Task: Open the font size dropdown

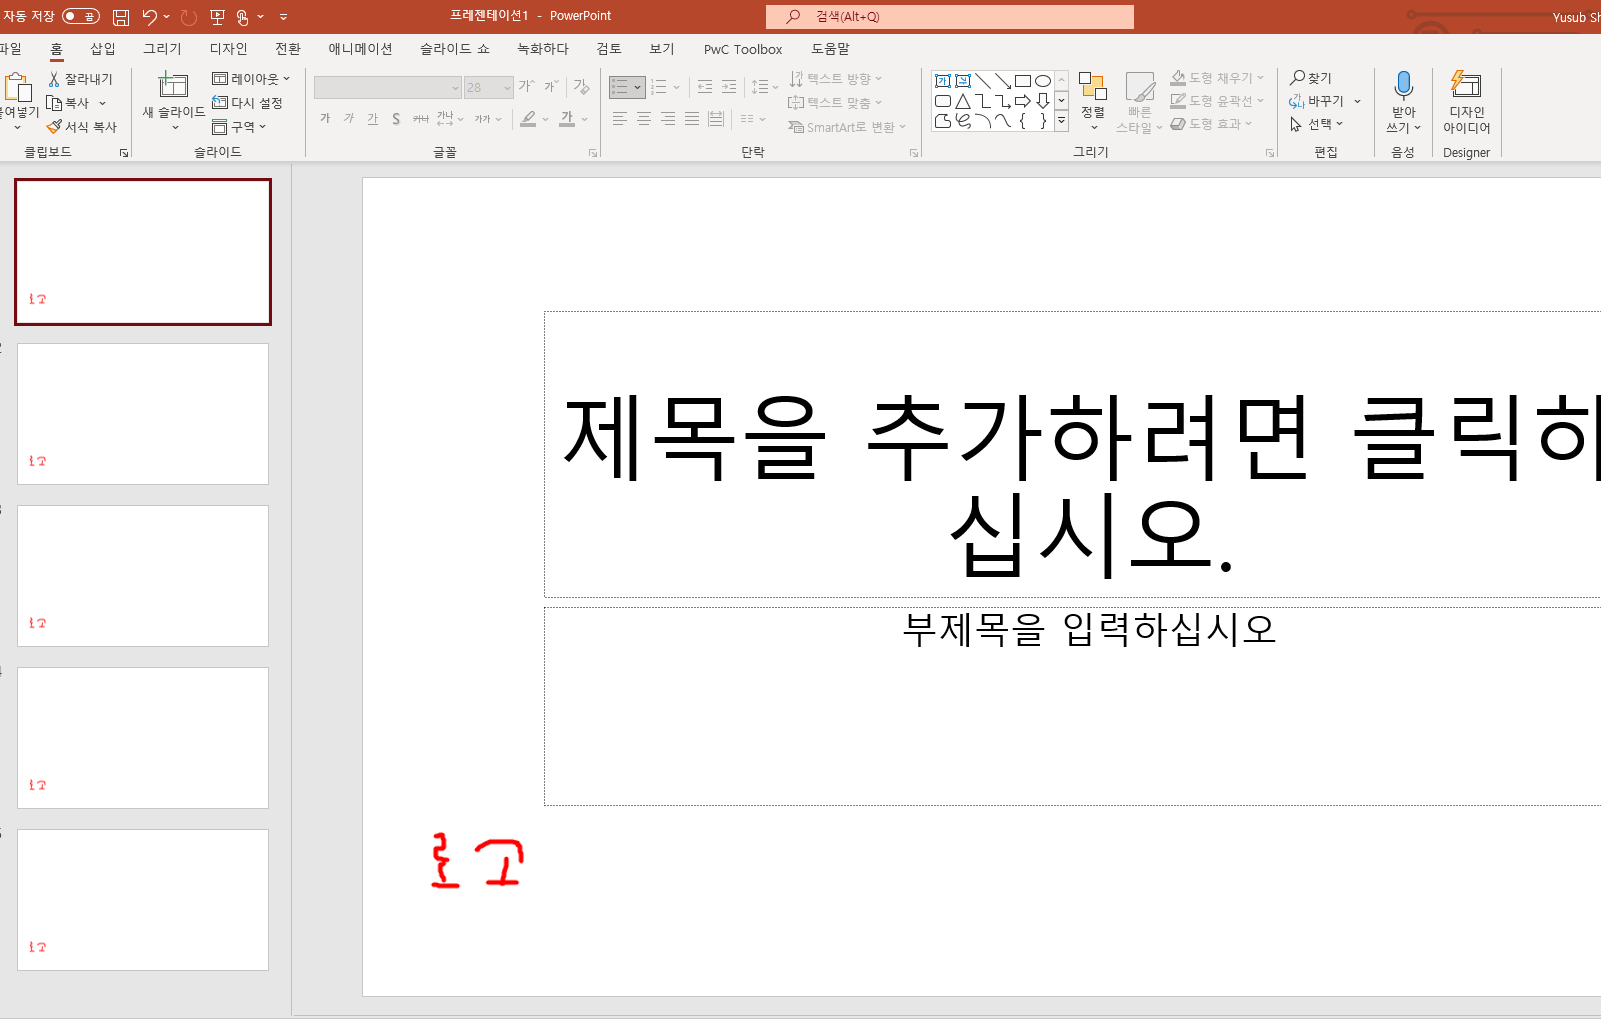Action: [505, 88]
